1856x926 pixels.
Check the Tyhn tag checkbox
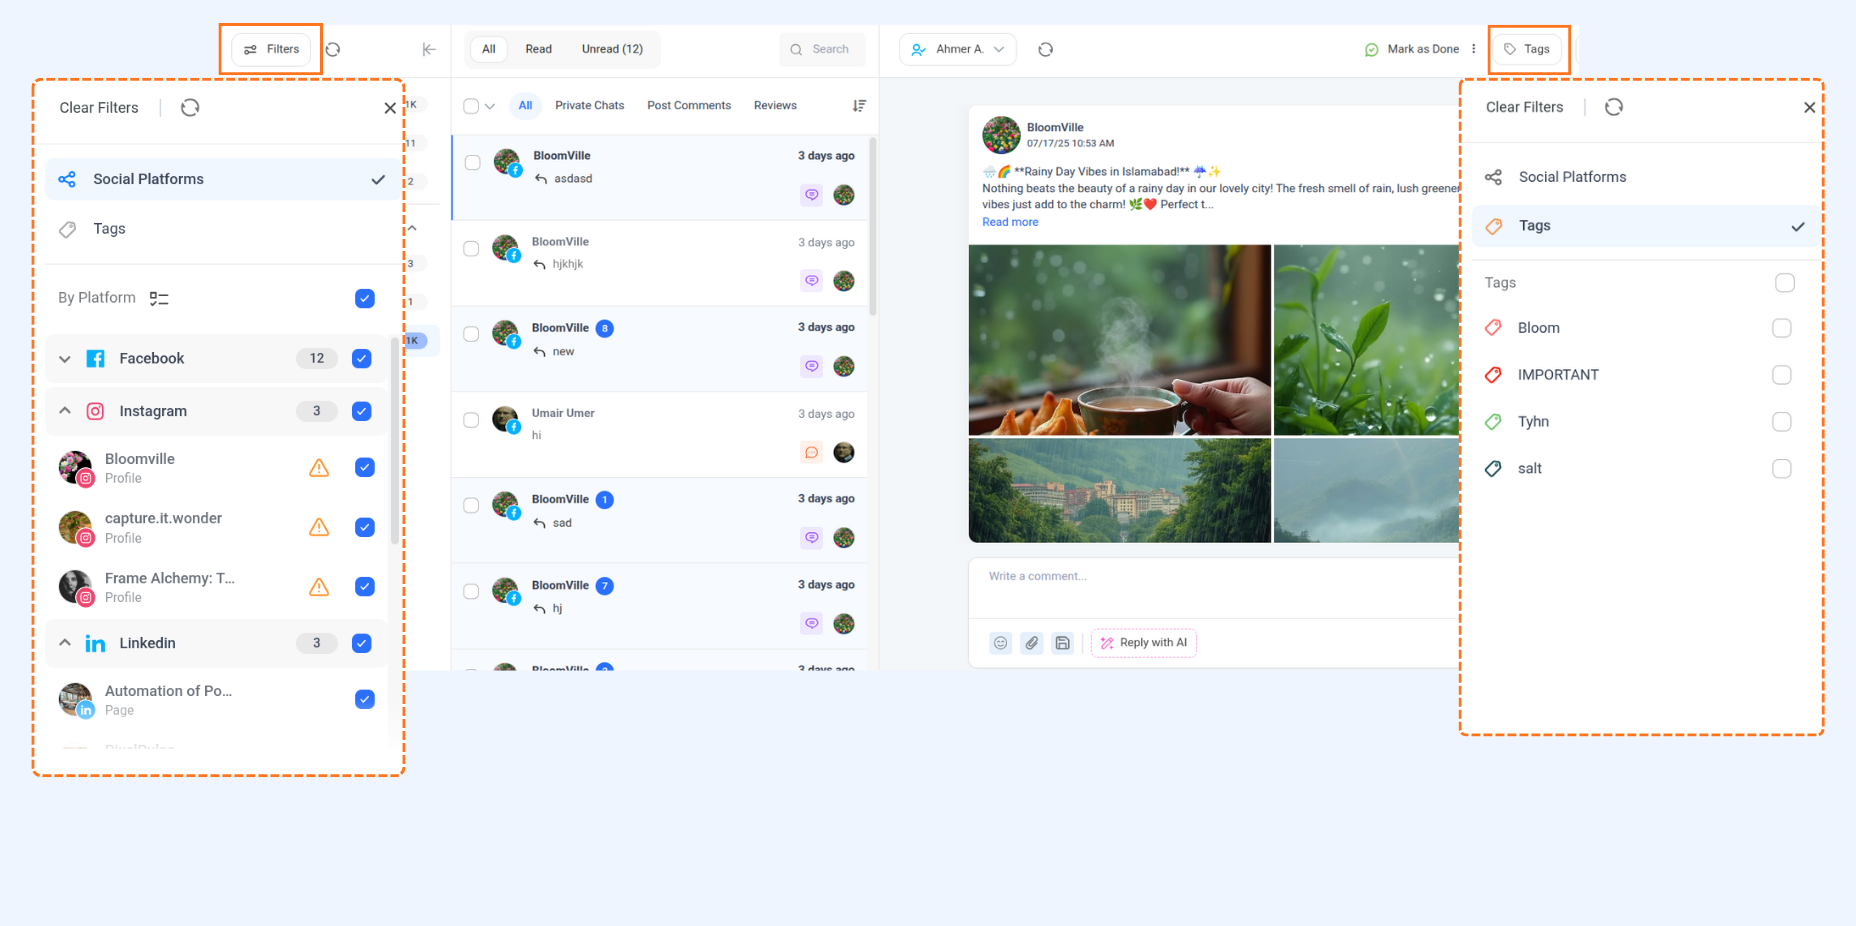click(1782, 422)
